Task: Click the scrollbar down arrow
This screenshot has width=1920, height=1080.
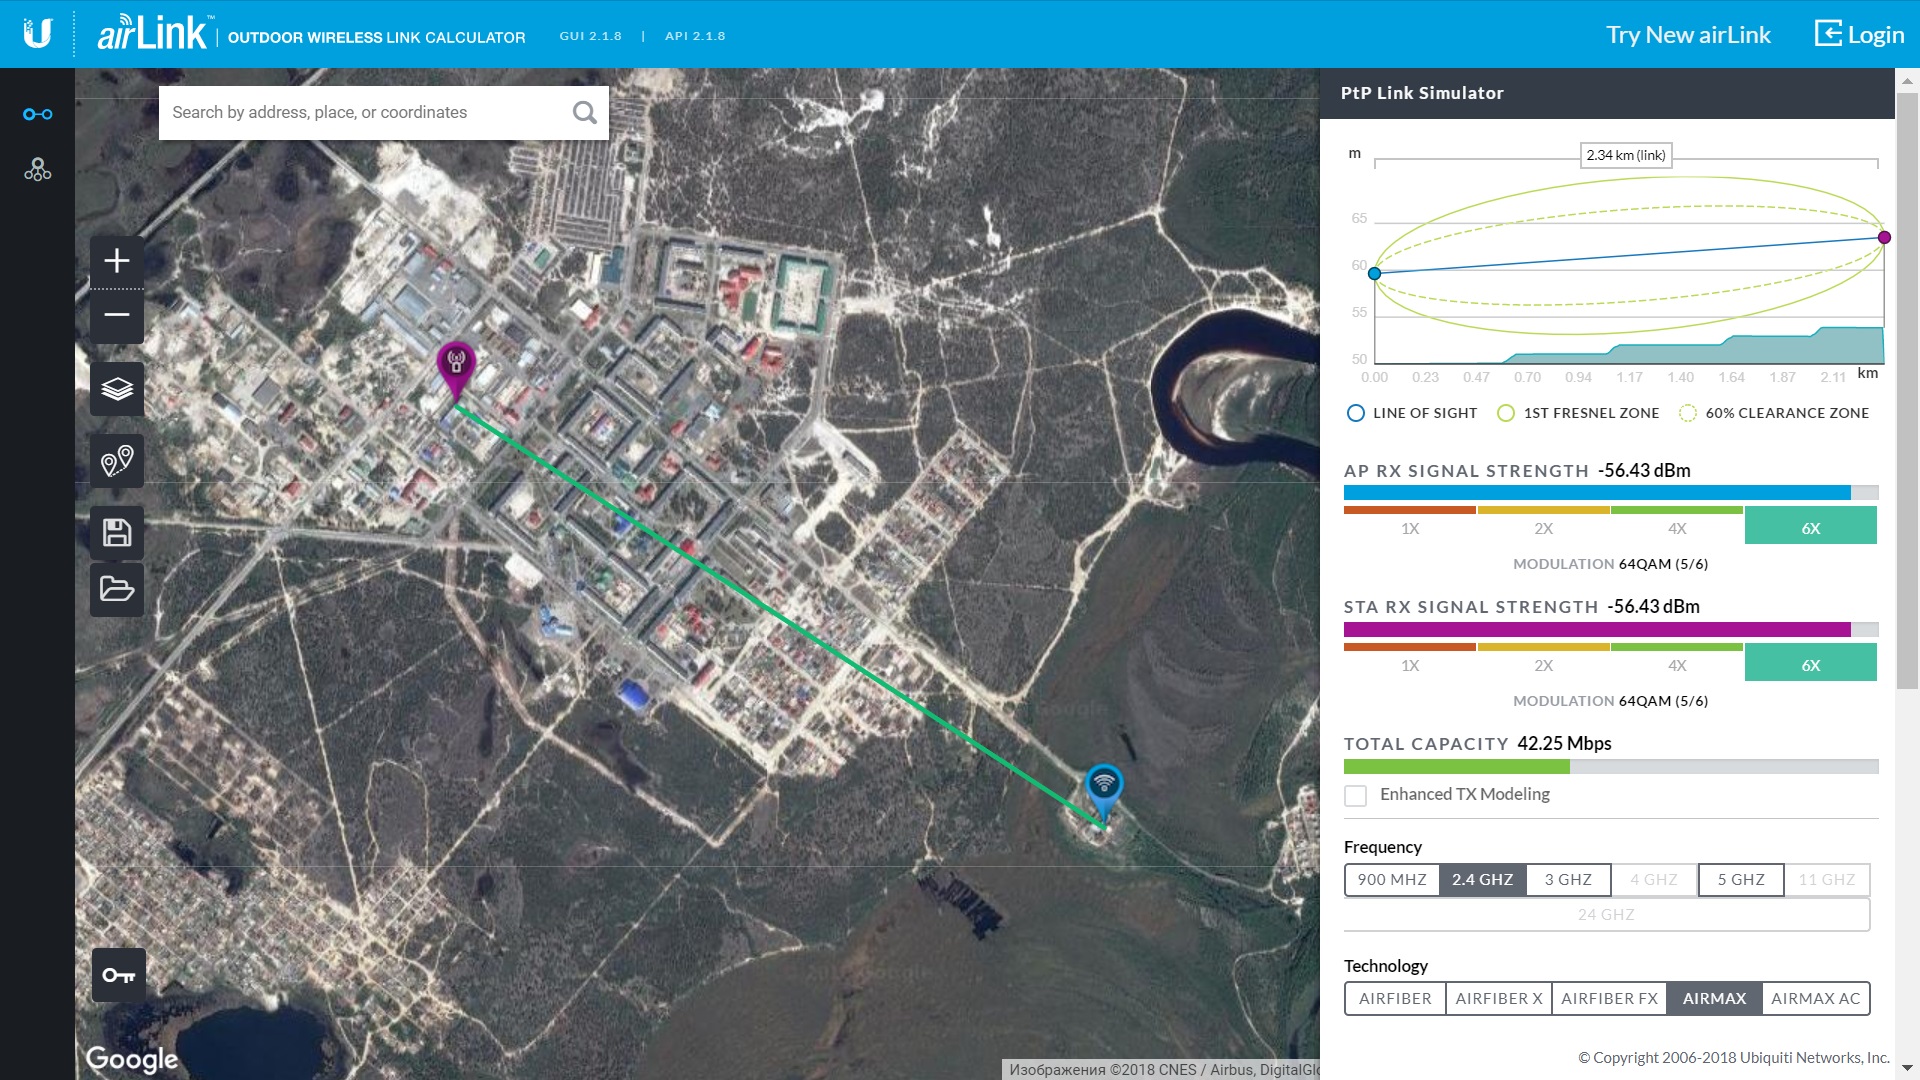Action: [x=1908, y=1069]
